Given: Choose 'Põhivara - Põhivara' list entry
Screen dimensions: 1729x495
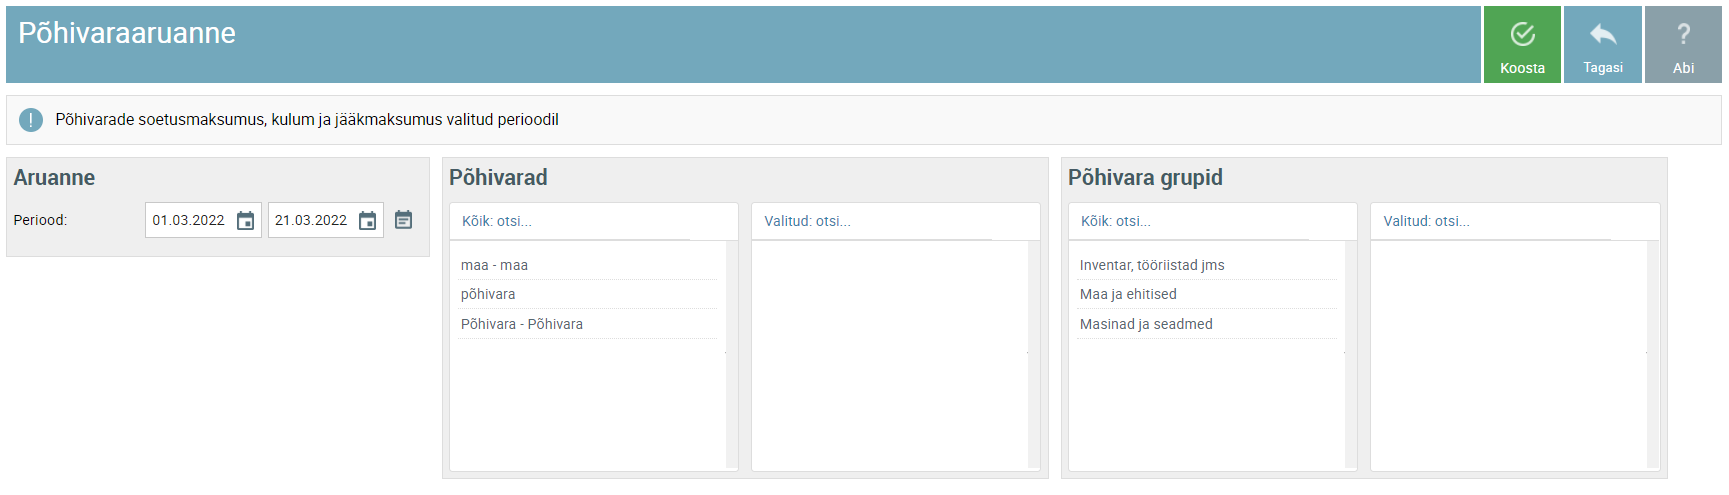Looking at the screenshot, I should click(521, 324).
